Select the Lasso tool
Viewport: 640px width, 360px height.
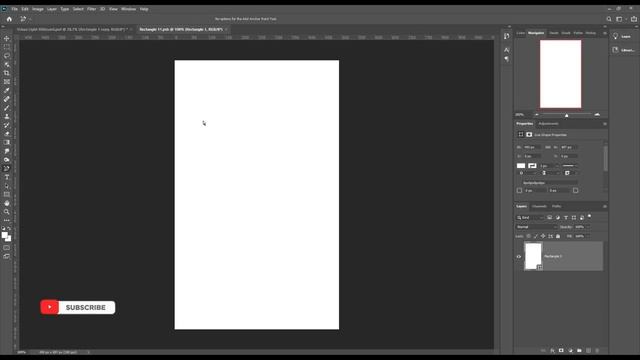coord(7,56)
